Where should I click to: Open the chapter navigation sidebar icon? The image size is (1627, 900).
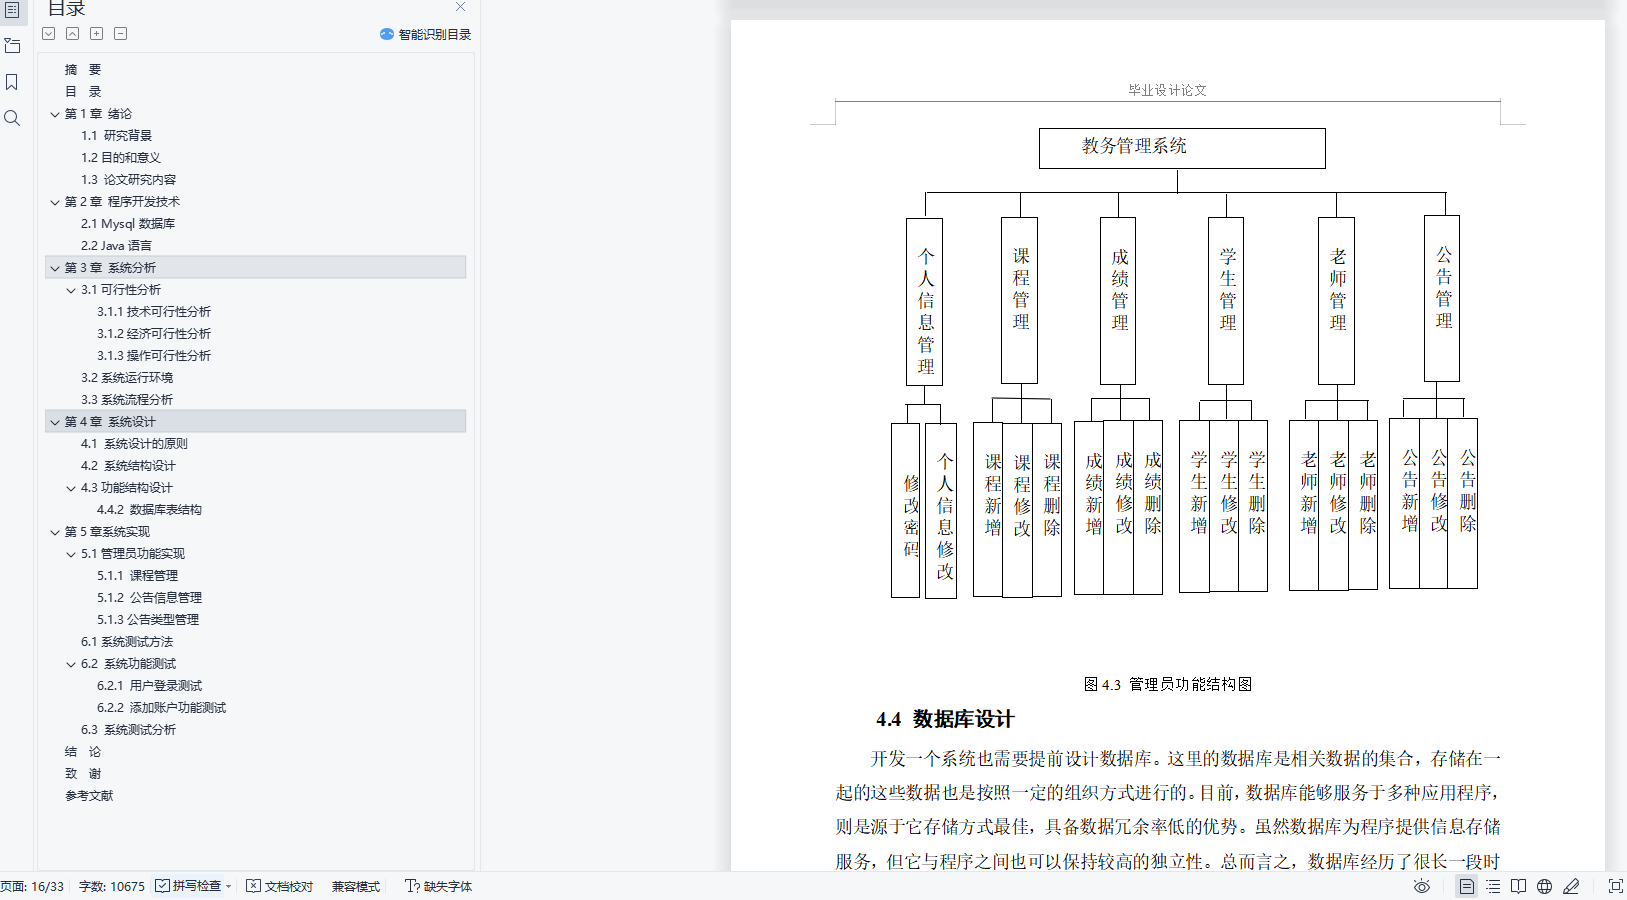pyautogui.click(x=12, y=46)
